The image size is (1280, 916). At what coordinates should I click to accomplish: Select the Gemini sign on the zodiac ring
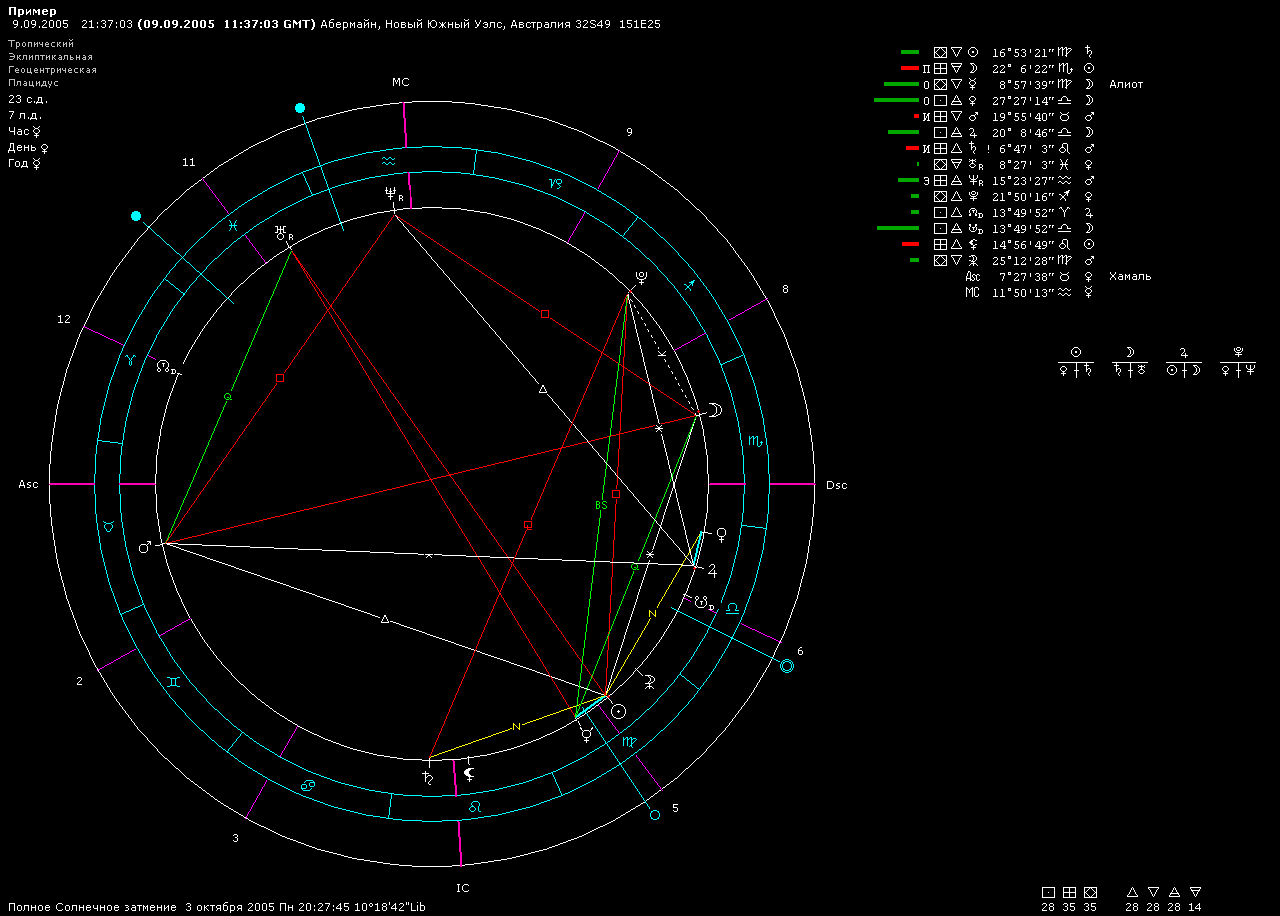174,681
